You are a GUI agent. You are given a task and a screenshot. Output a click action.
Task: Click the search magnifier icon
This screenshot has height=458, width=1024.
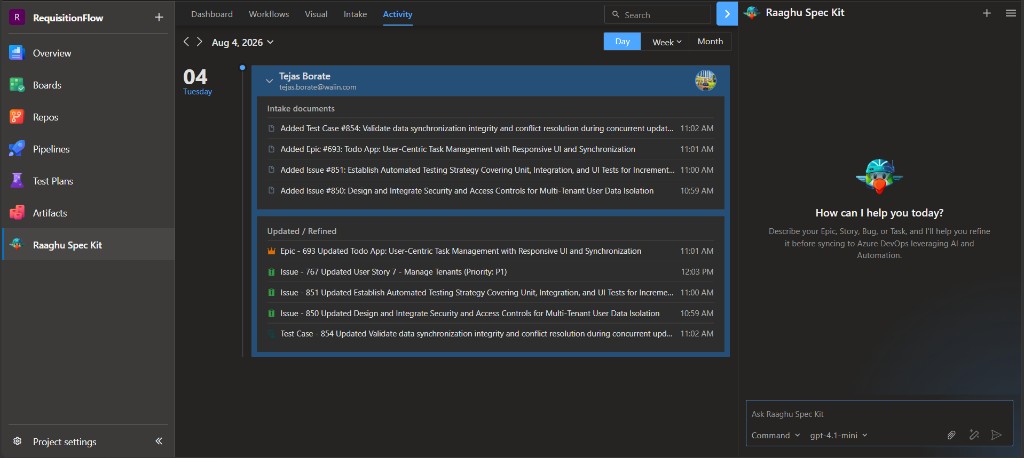pyautogui.click(x=616, y=14)
